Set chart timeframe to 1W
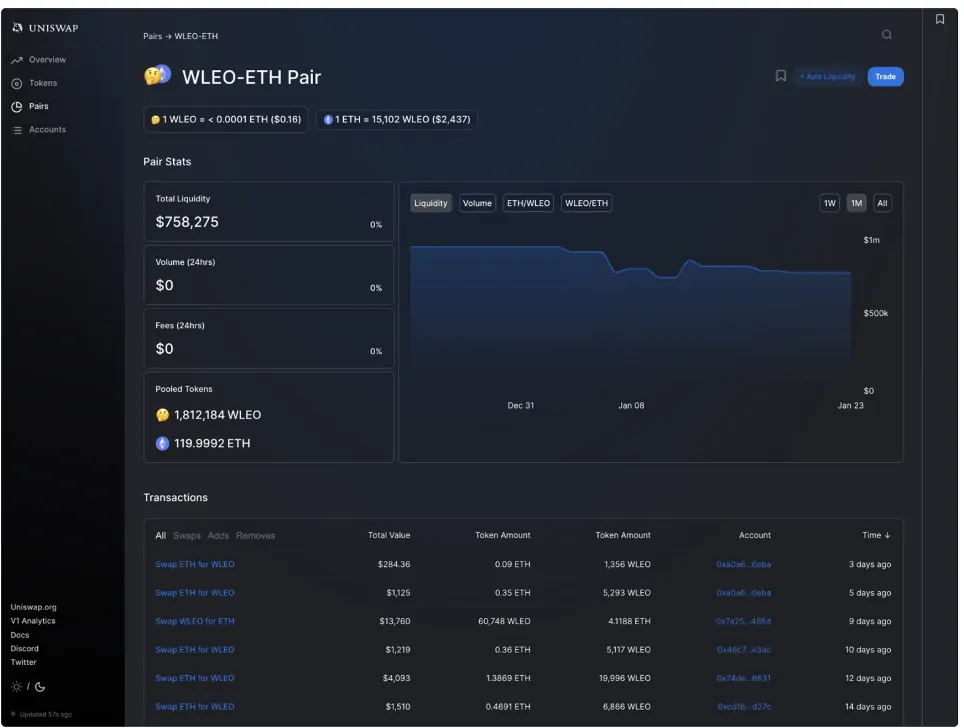 pos(829,203)
